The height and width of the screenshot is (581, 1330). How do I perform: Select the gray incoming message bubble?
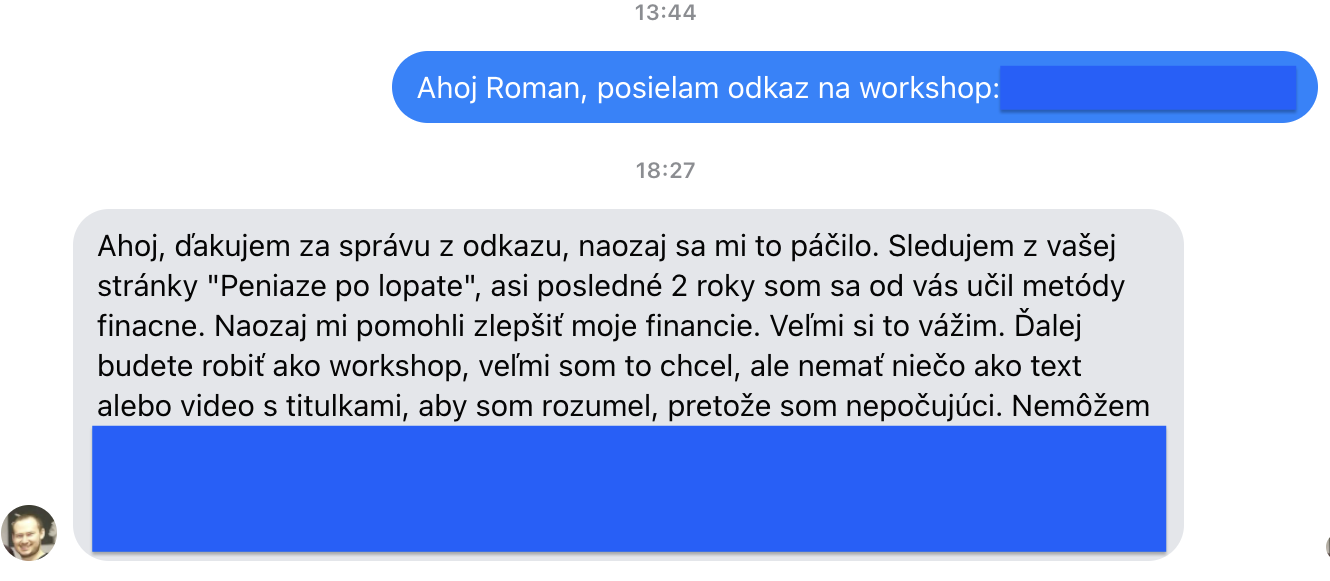point(629,384)
